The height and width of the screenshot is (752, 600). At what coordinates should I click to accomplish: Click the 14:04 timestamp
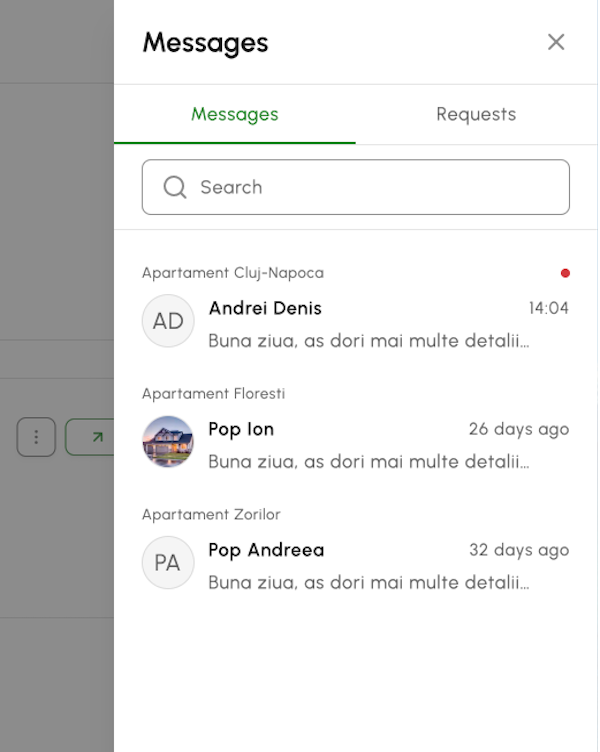[549, 308]
